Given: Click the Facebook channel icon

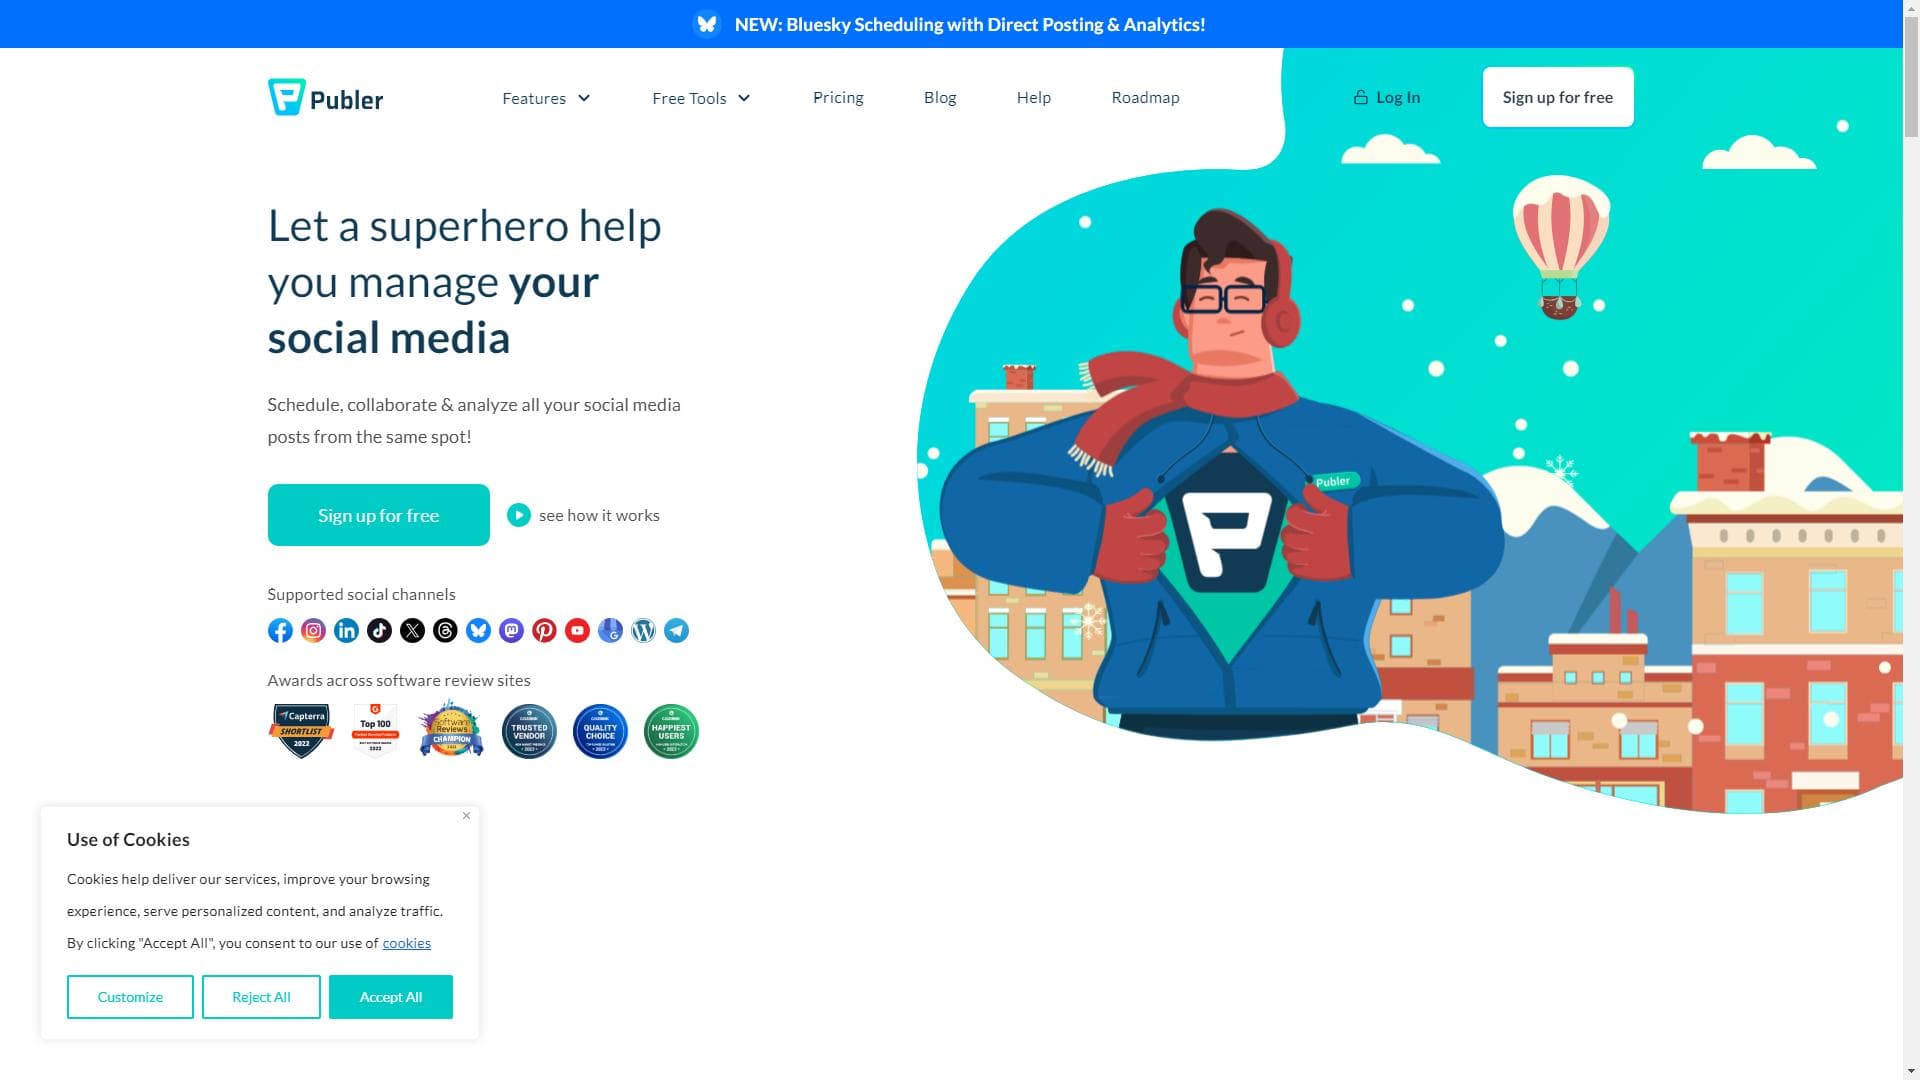Looking at the screenshot, I should [x=280, y=630].
